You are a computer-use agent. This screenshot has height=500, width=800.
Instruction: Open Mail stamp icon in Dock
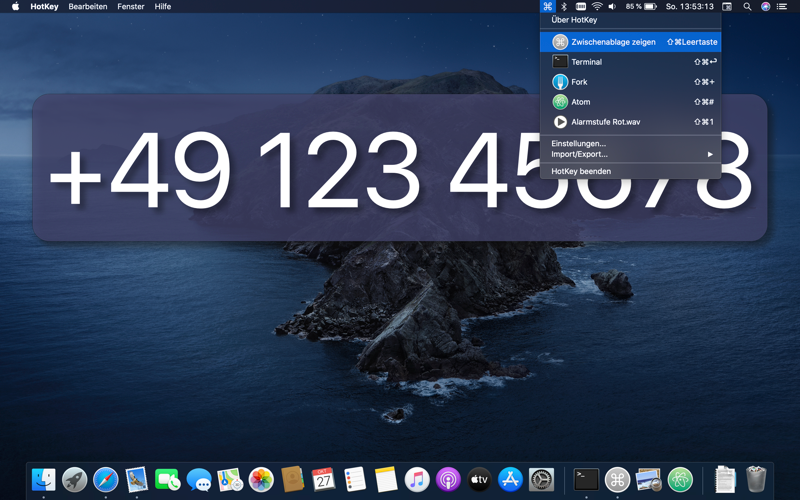coord(136,480)
